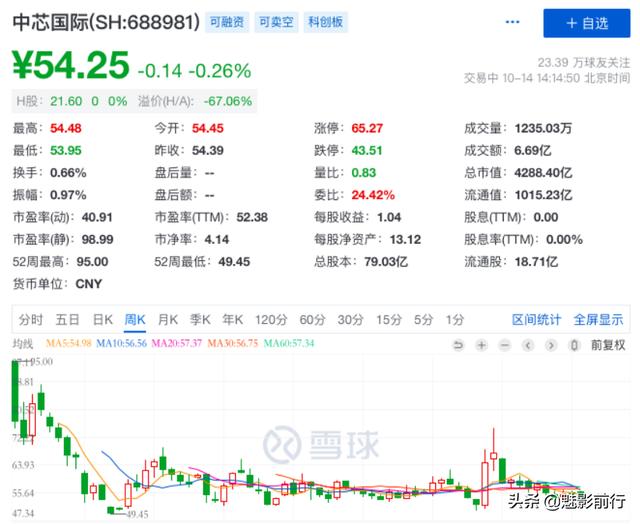Toggle the MA5:54.98 moving average line
Viewport: 640px width, 524px height.
click(x=69, y=343)
